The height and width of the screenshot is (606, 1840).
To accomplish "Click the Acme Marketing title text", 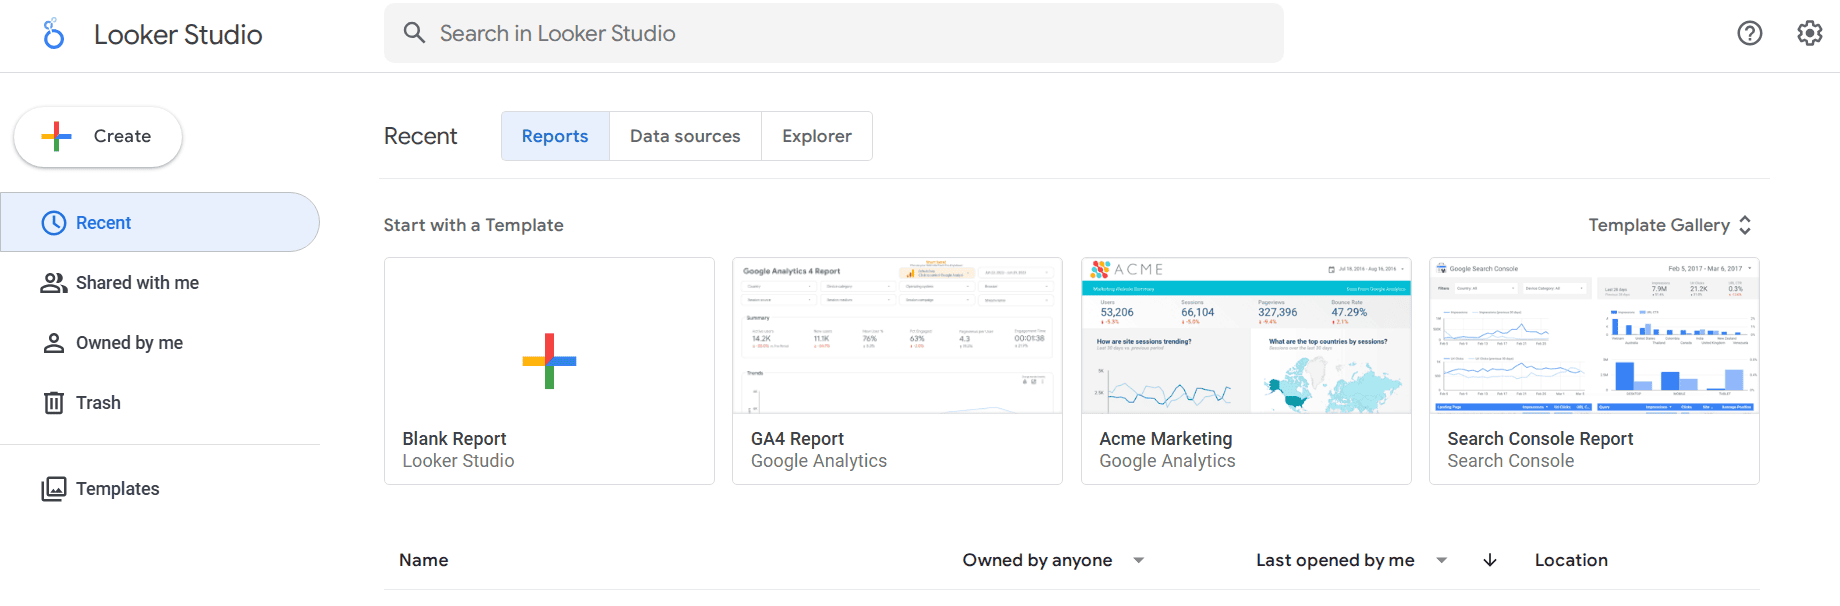I will coord(1166,439).
